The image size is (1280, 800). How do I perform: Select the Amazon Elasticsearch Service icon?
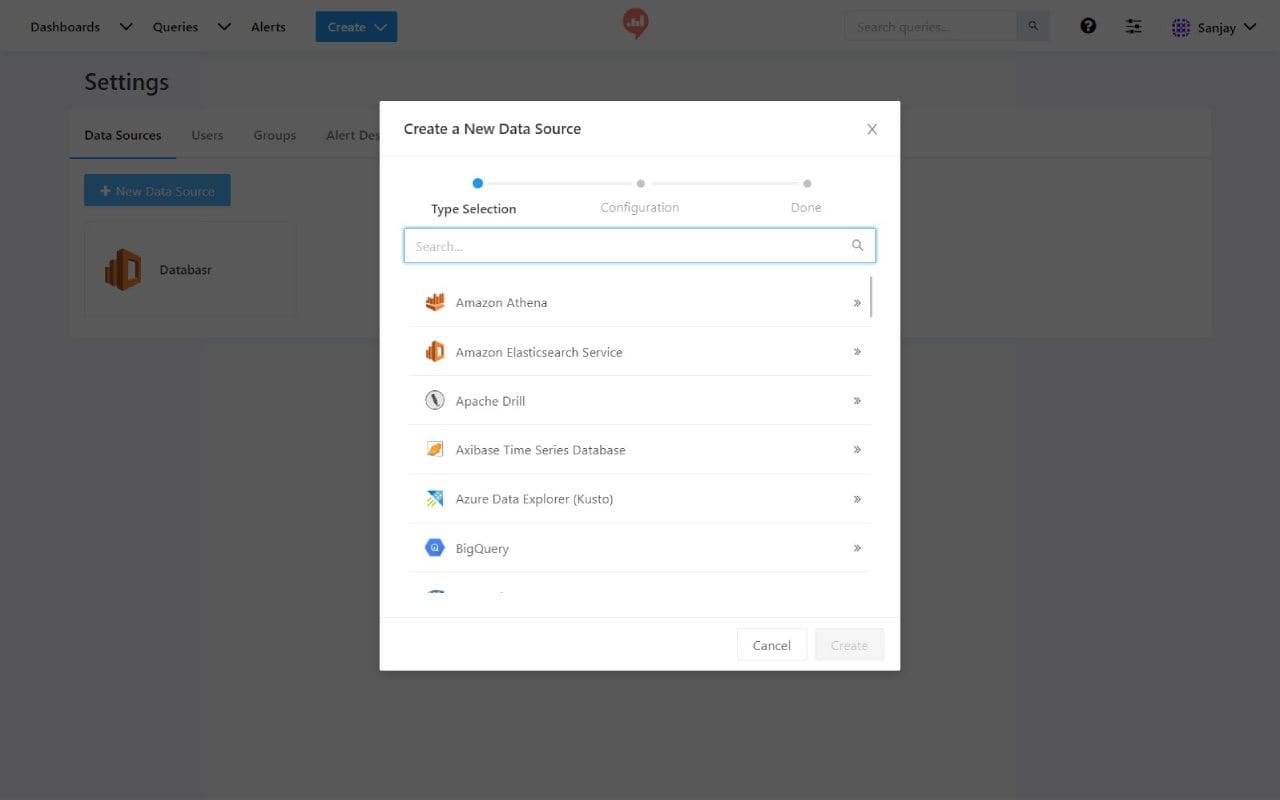435,350
